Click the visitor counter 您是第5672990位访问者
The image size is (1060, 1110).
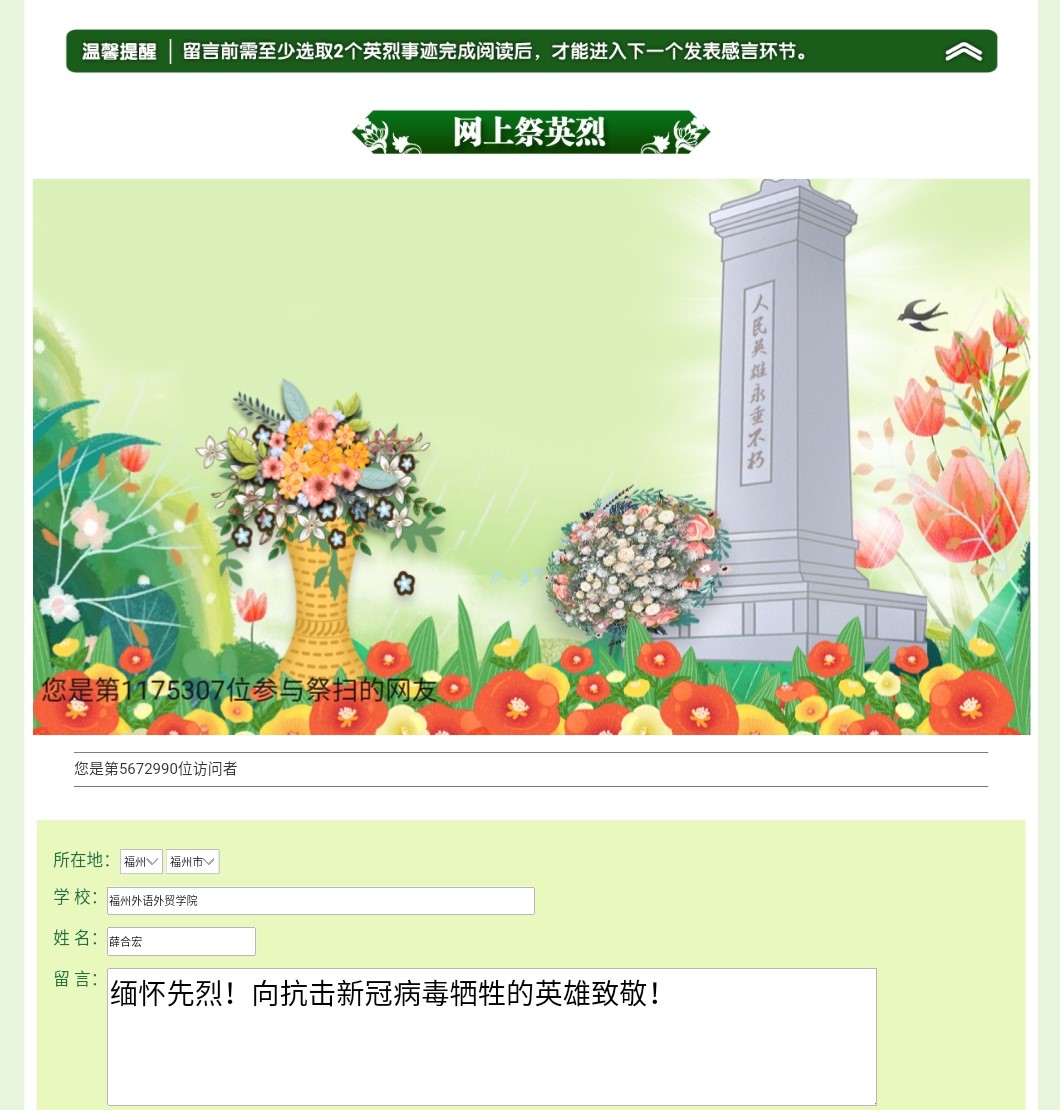(156, 769)
